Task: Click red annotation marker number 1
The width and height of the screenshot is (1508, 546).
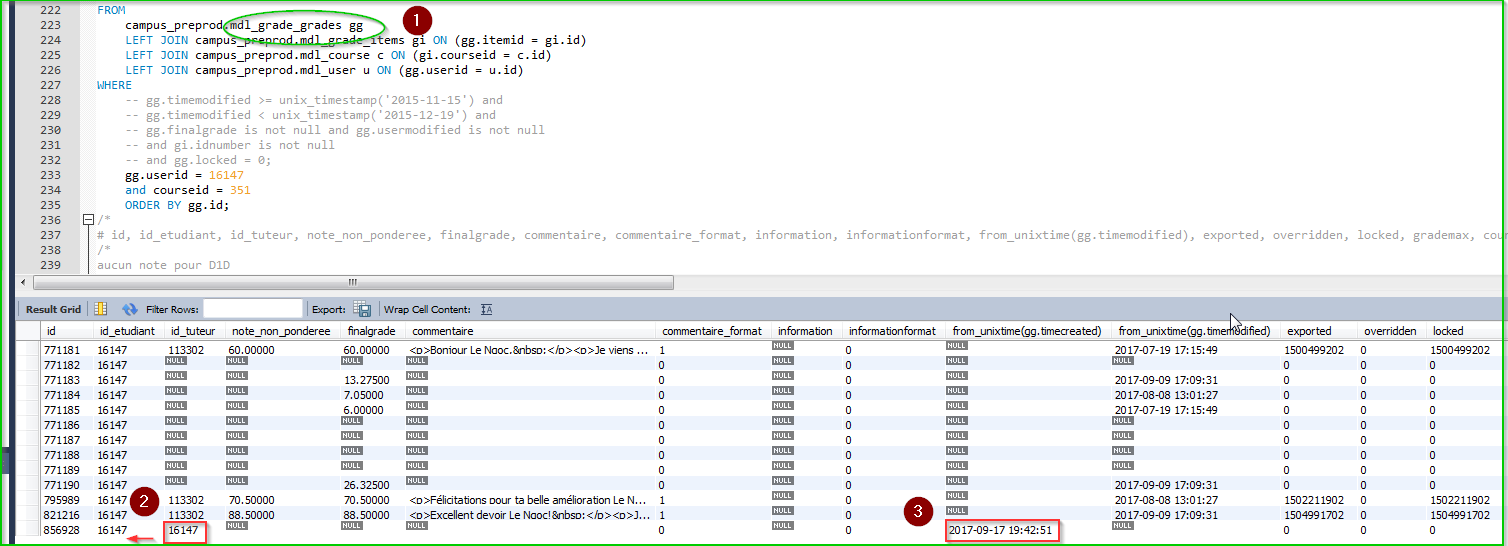Action: [417, 19]
